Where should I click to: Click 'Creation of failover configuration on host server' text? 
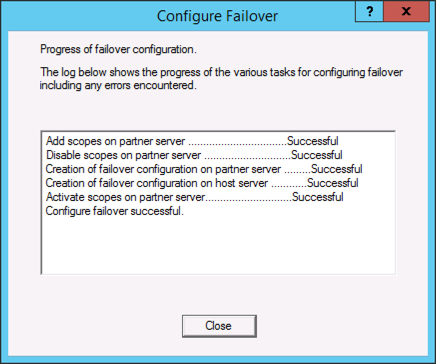click(x=157, y=183)
